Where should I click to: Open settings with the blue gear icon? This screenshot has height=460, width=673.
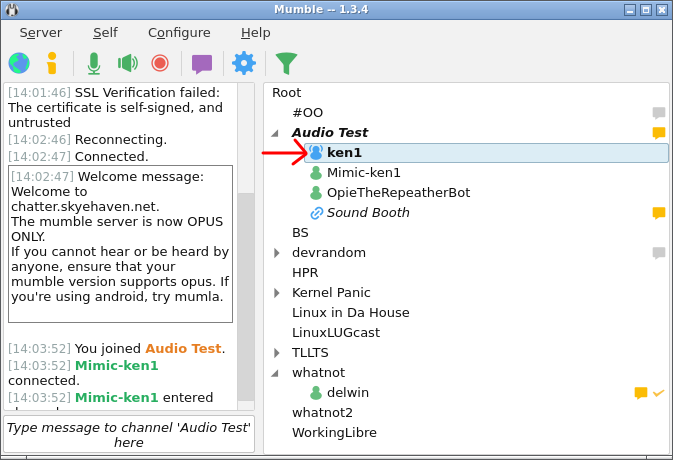click(x=243, y=63)
